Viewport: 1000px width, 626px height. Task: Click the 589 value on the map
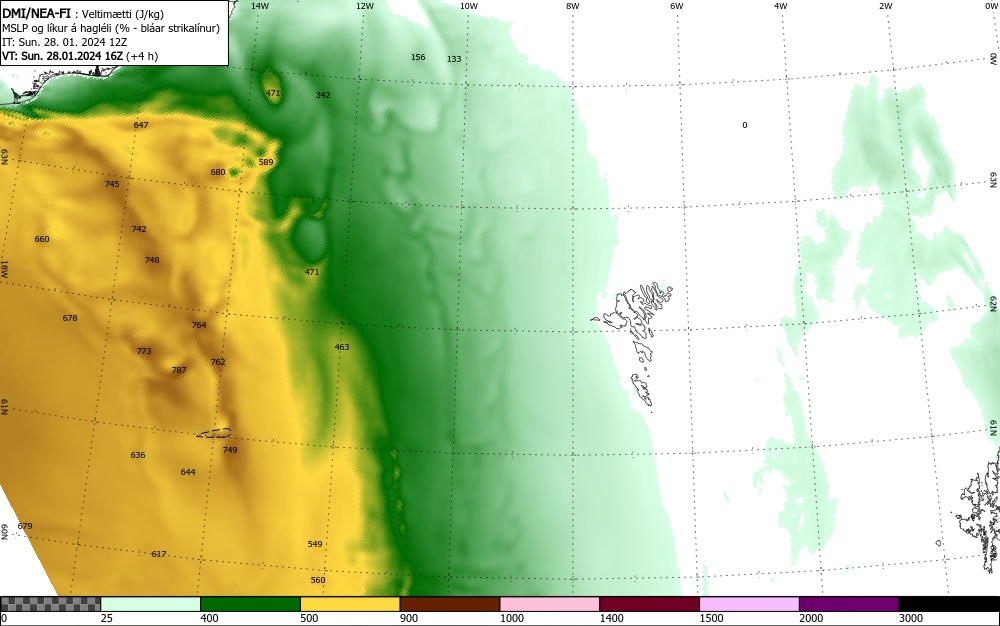[266, 162]
